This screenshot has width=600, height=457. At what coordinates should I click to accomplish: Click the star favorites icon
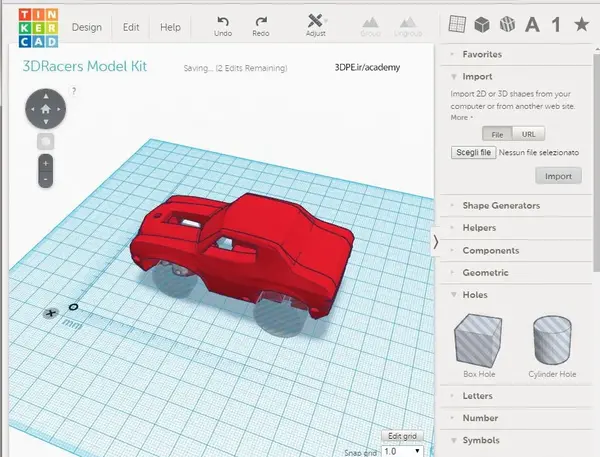582,24
